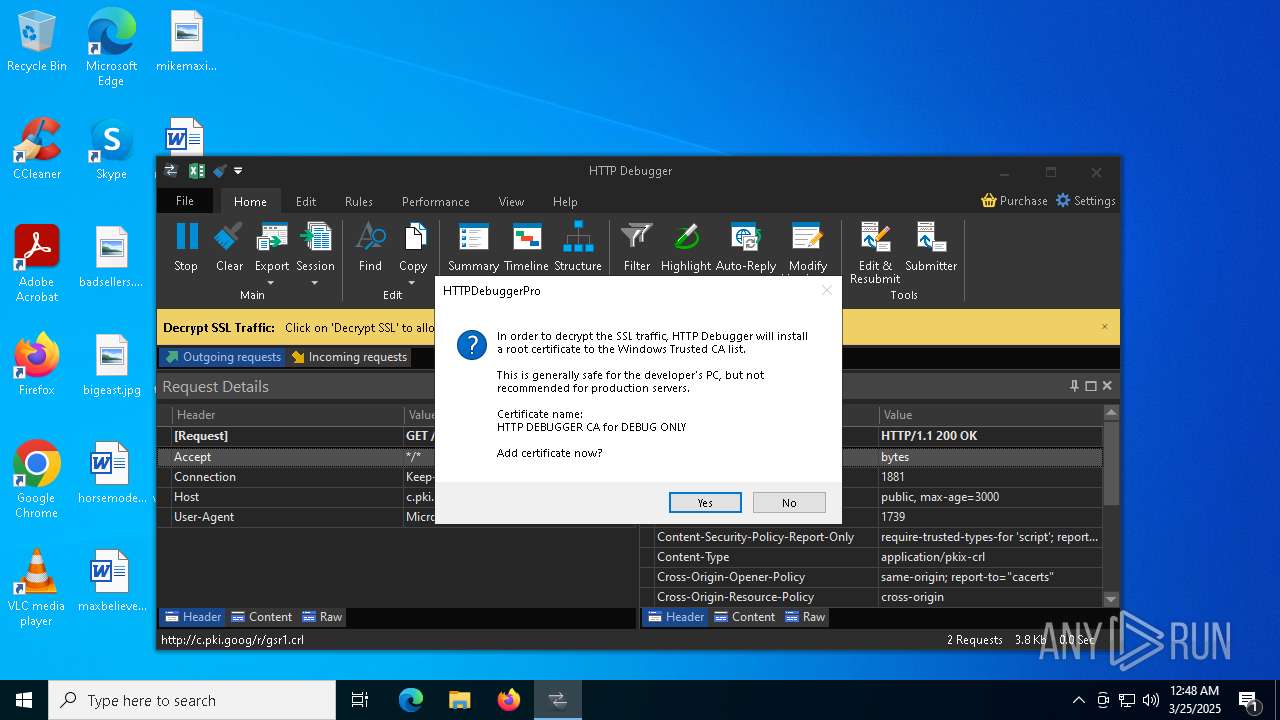This screenshot has width=1280, height=720.
Task: Close the Request Details panel
Action: (1107, 386)
